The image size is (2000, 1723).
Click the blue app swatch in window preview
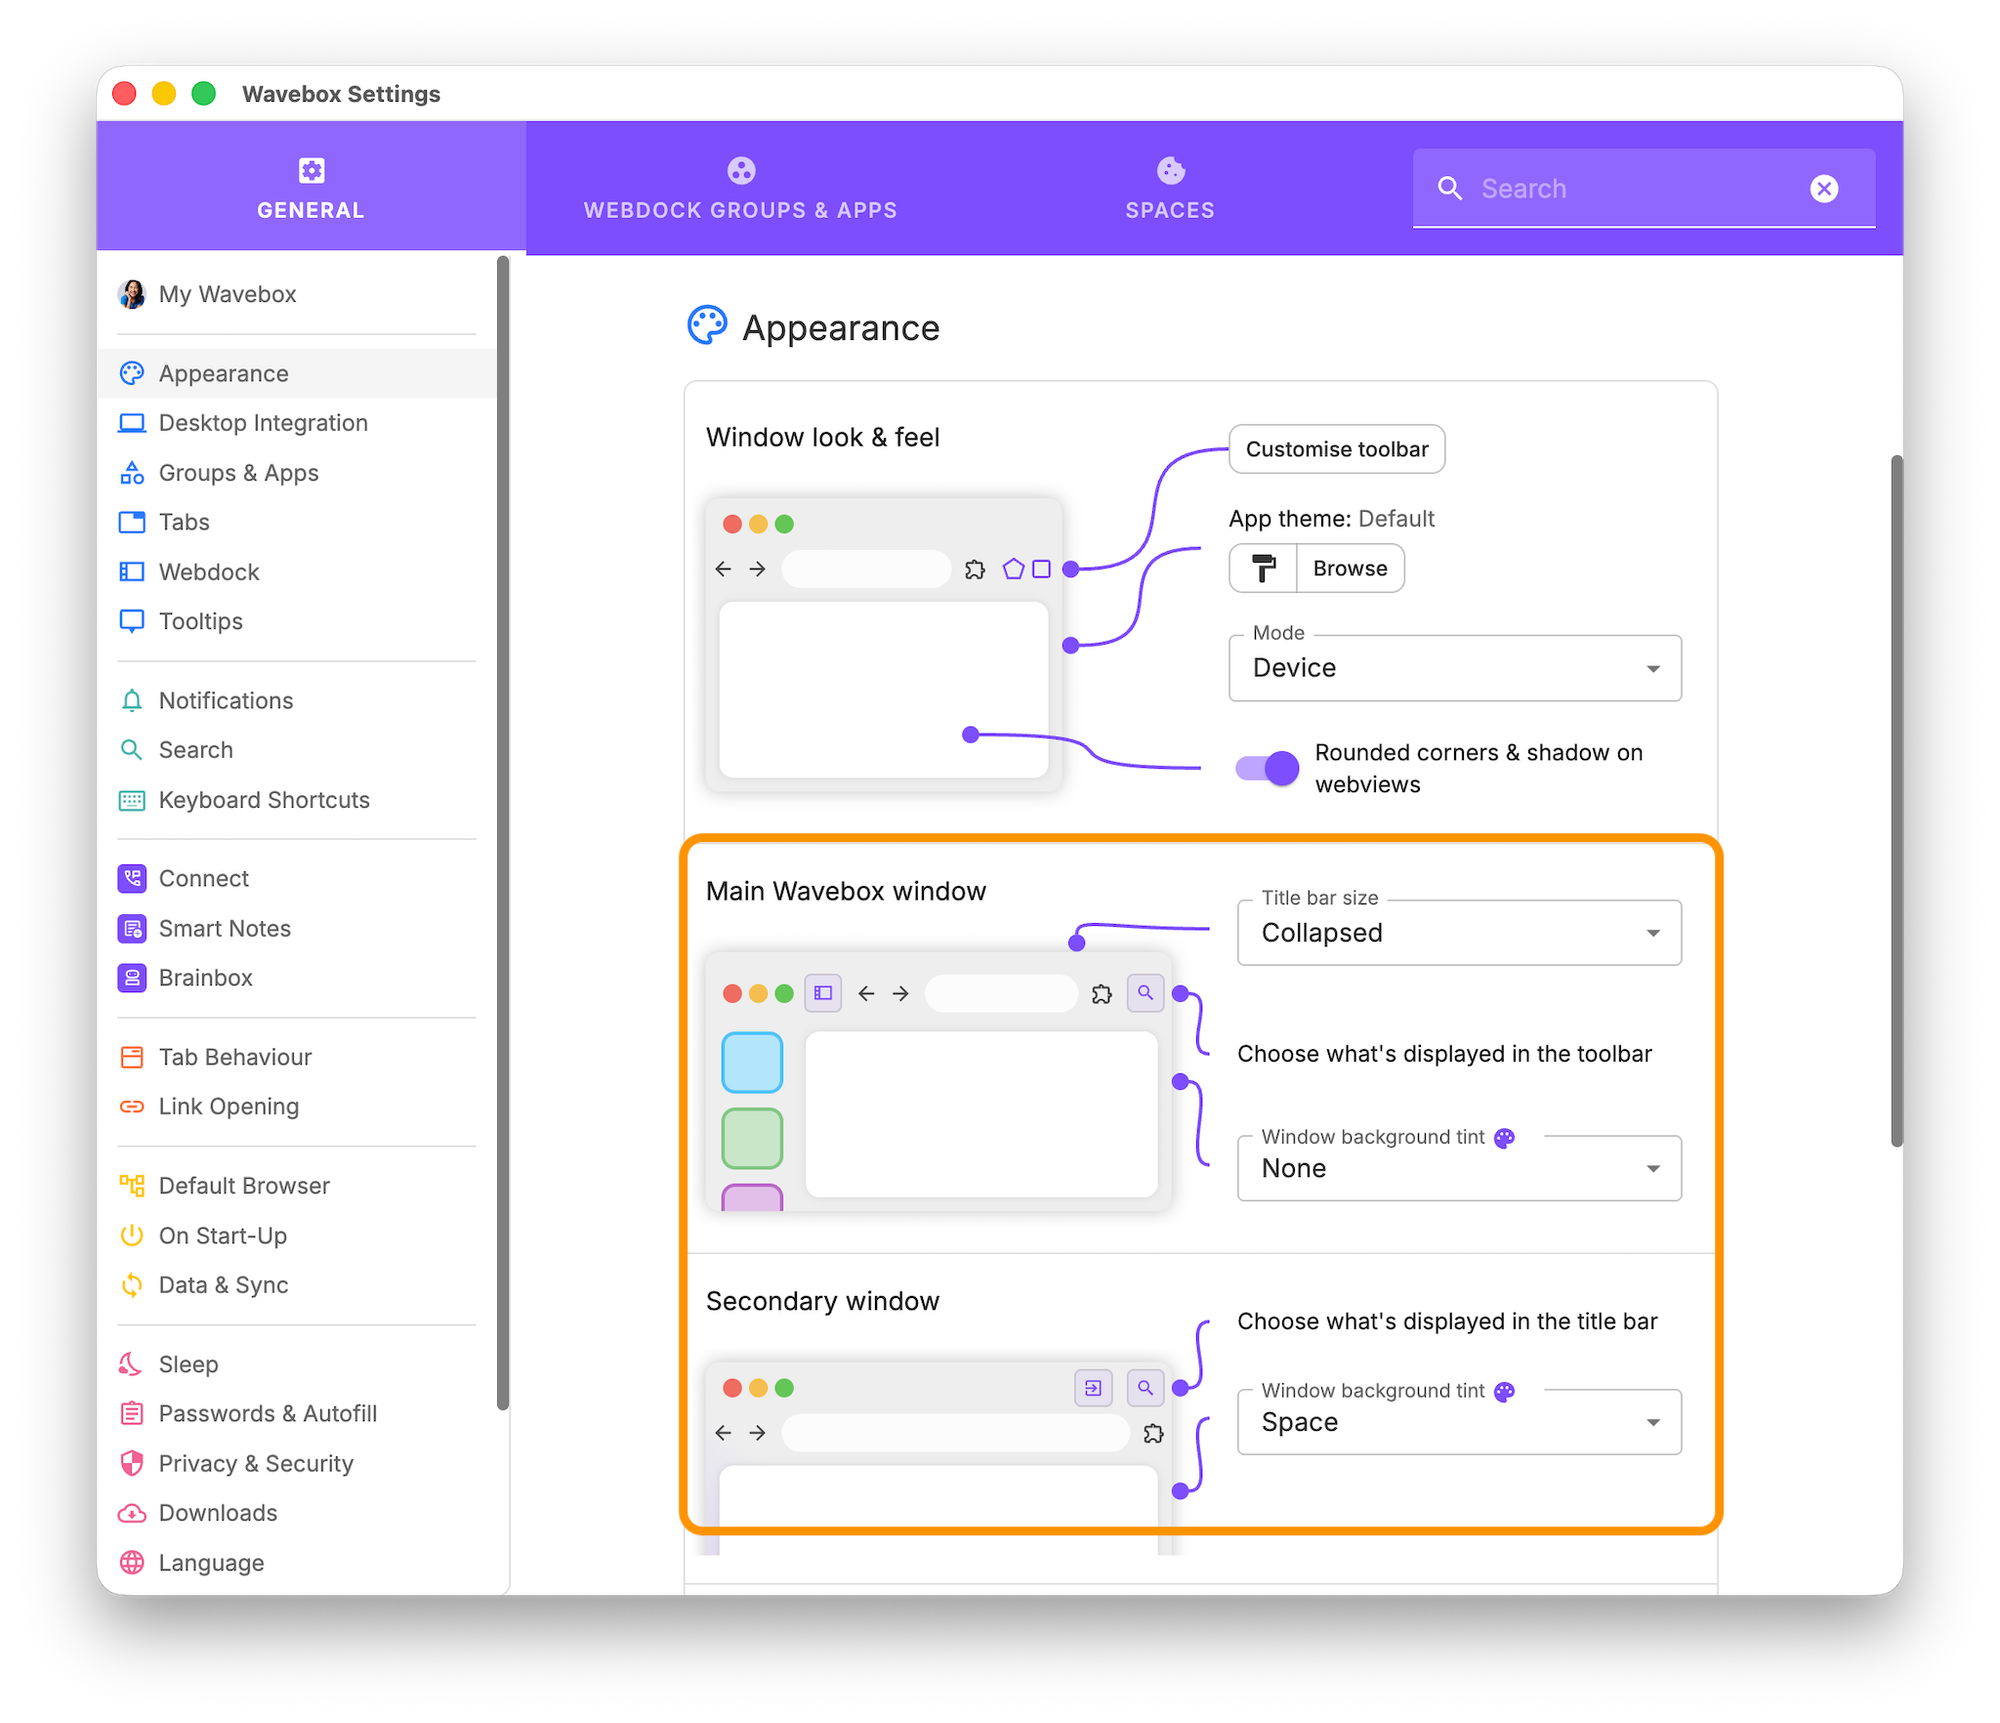pyautogui.click(x=752, y=1062)
